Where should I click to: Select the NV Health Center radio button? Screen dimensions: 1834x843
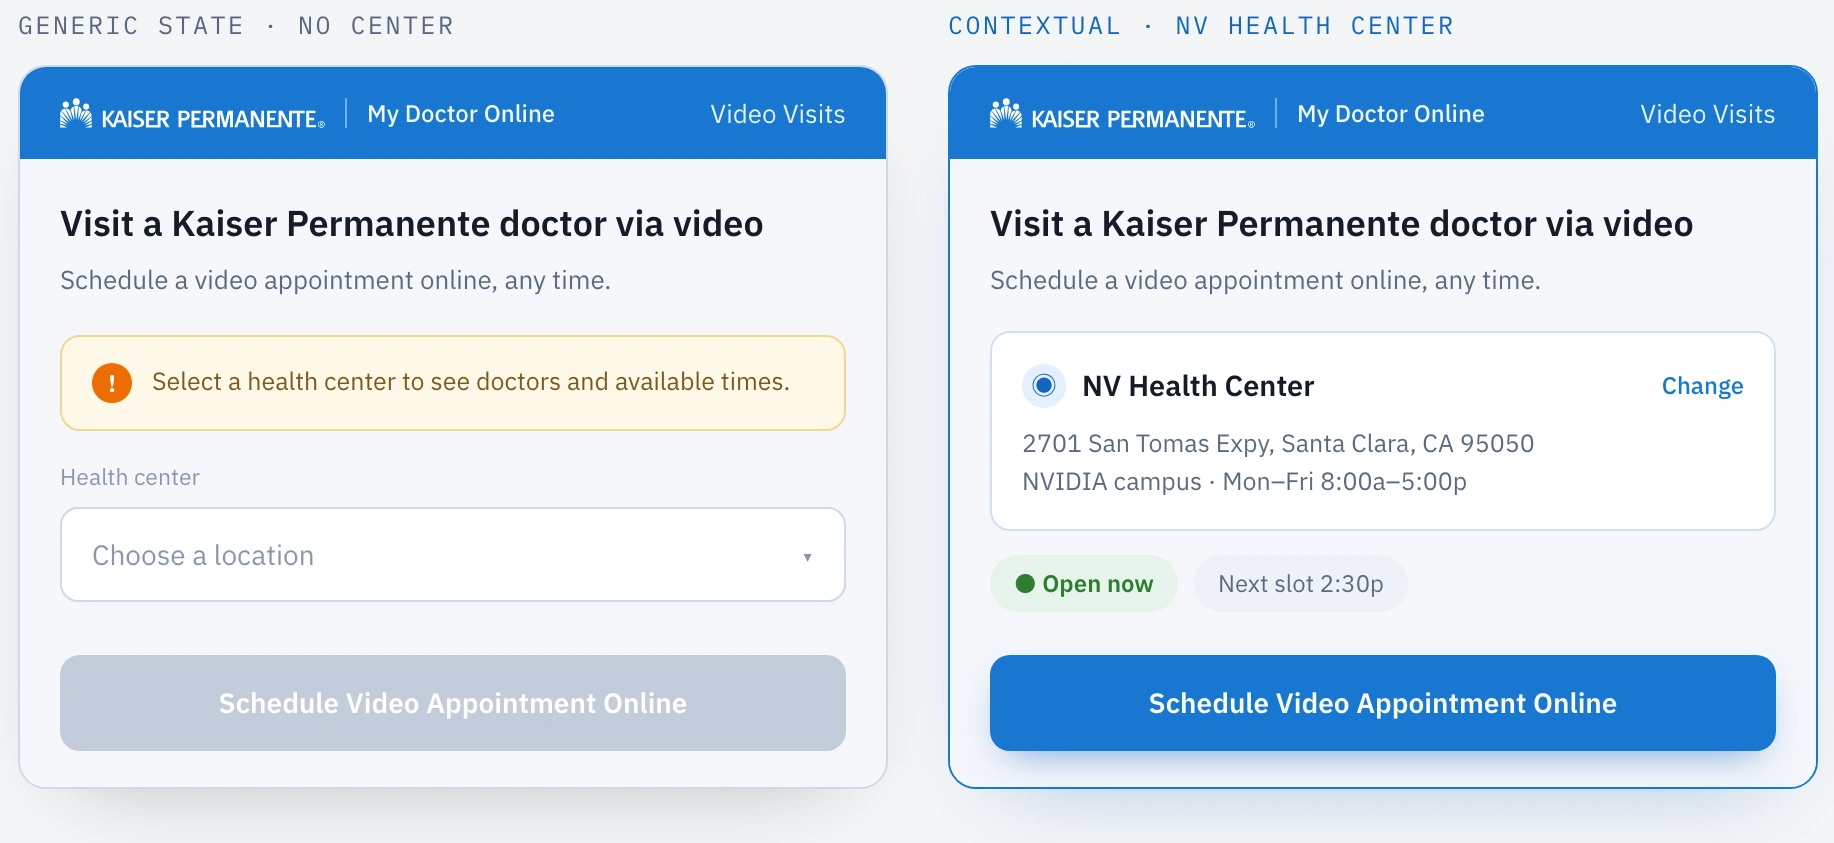coord(1044,385)
